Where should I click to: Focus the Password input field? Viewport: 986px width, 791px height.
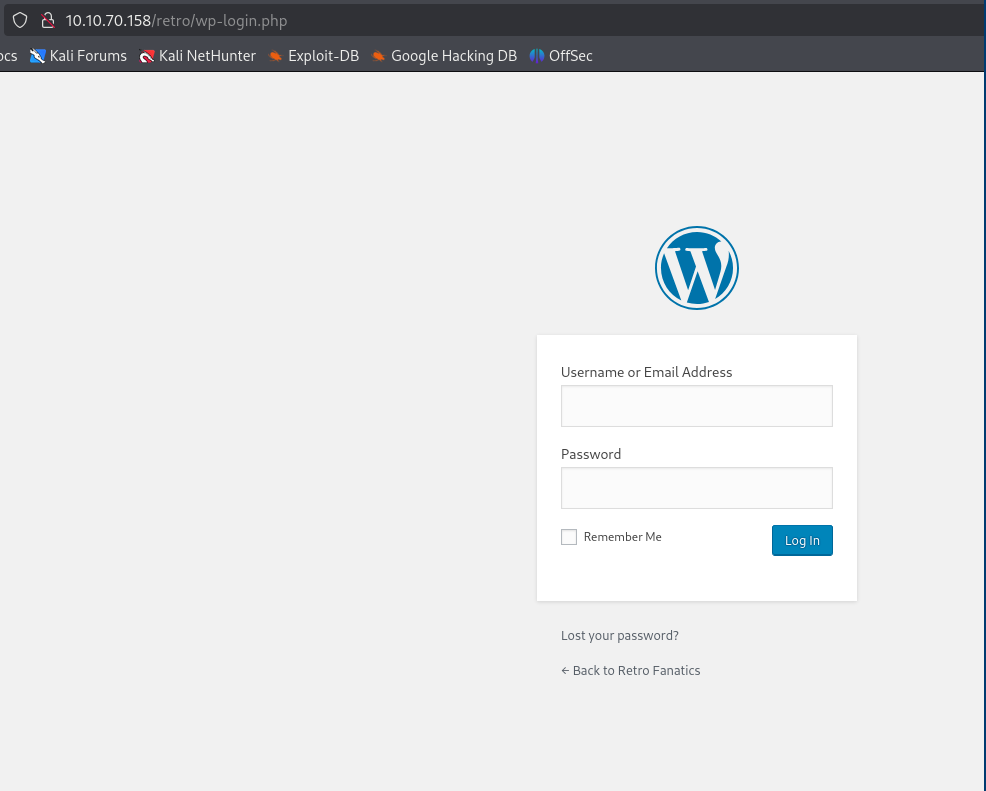[696, 488]
